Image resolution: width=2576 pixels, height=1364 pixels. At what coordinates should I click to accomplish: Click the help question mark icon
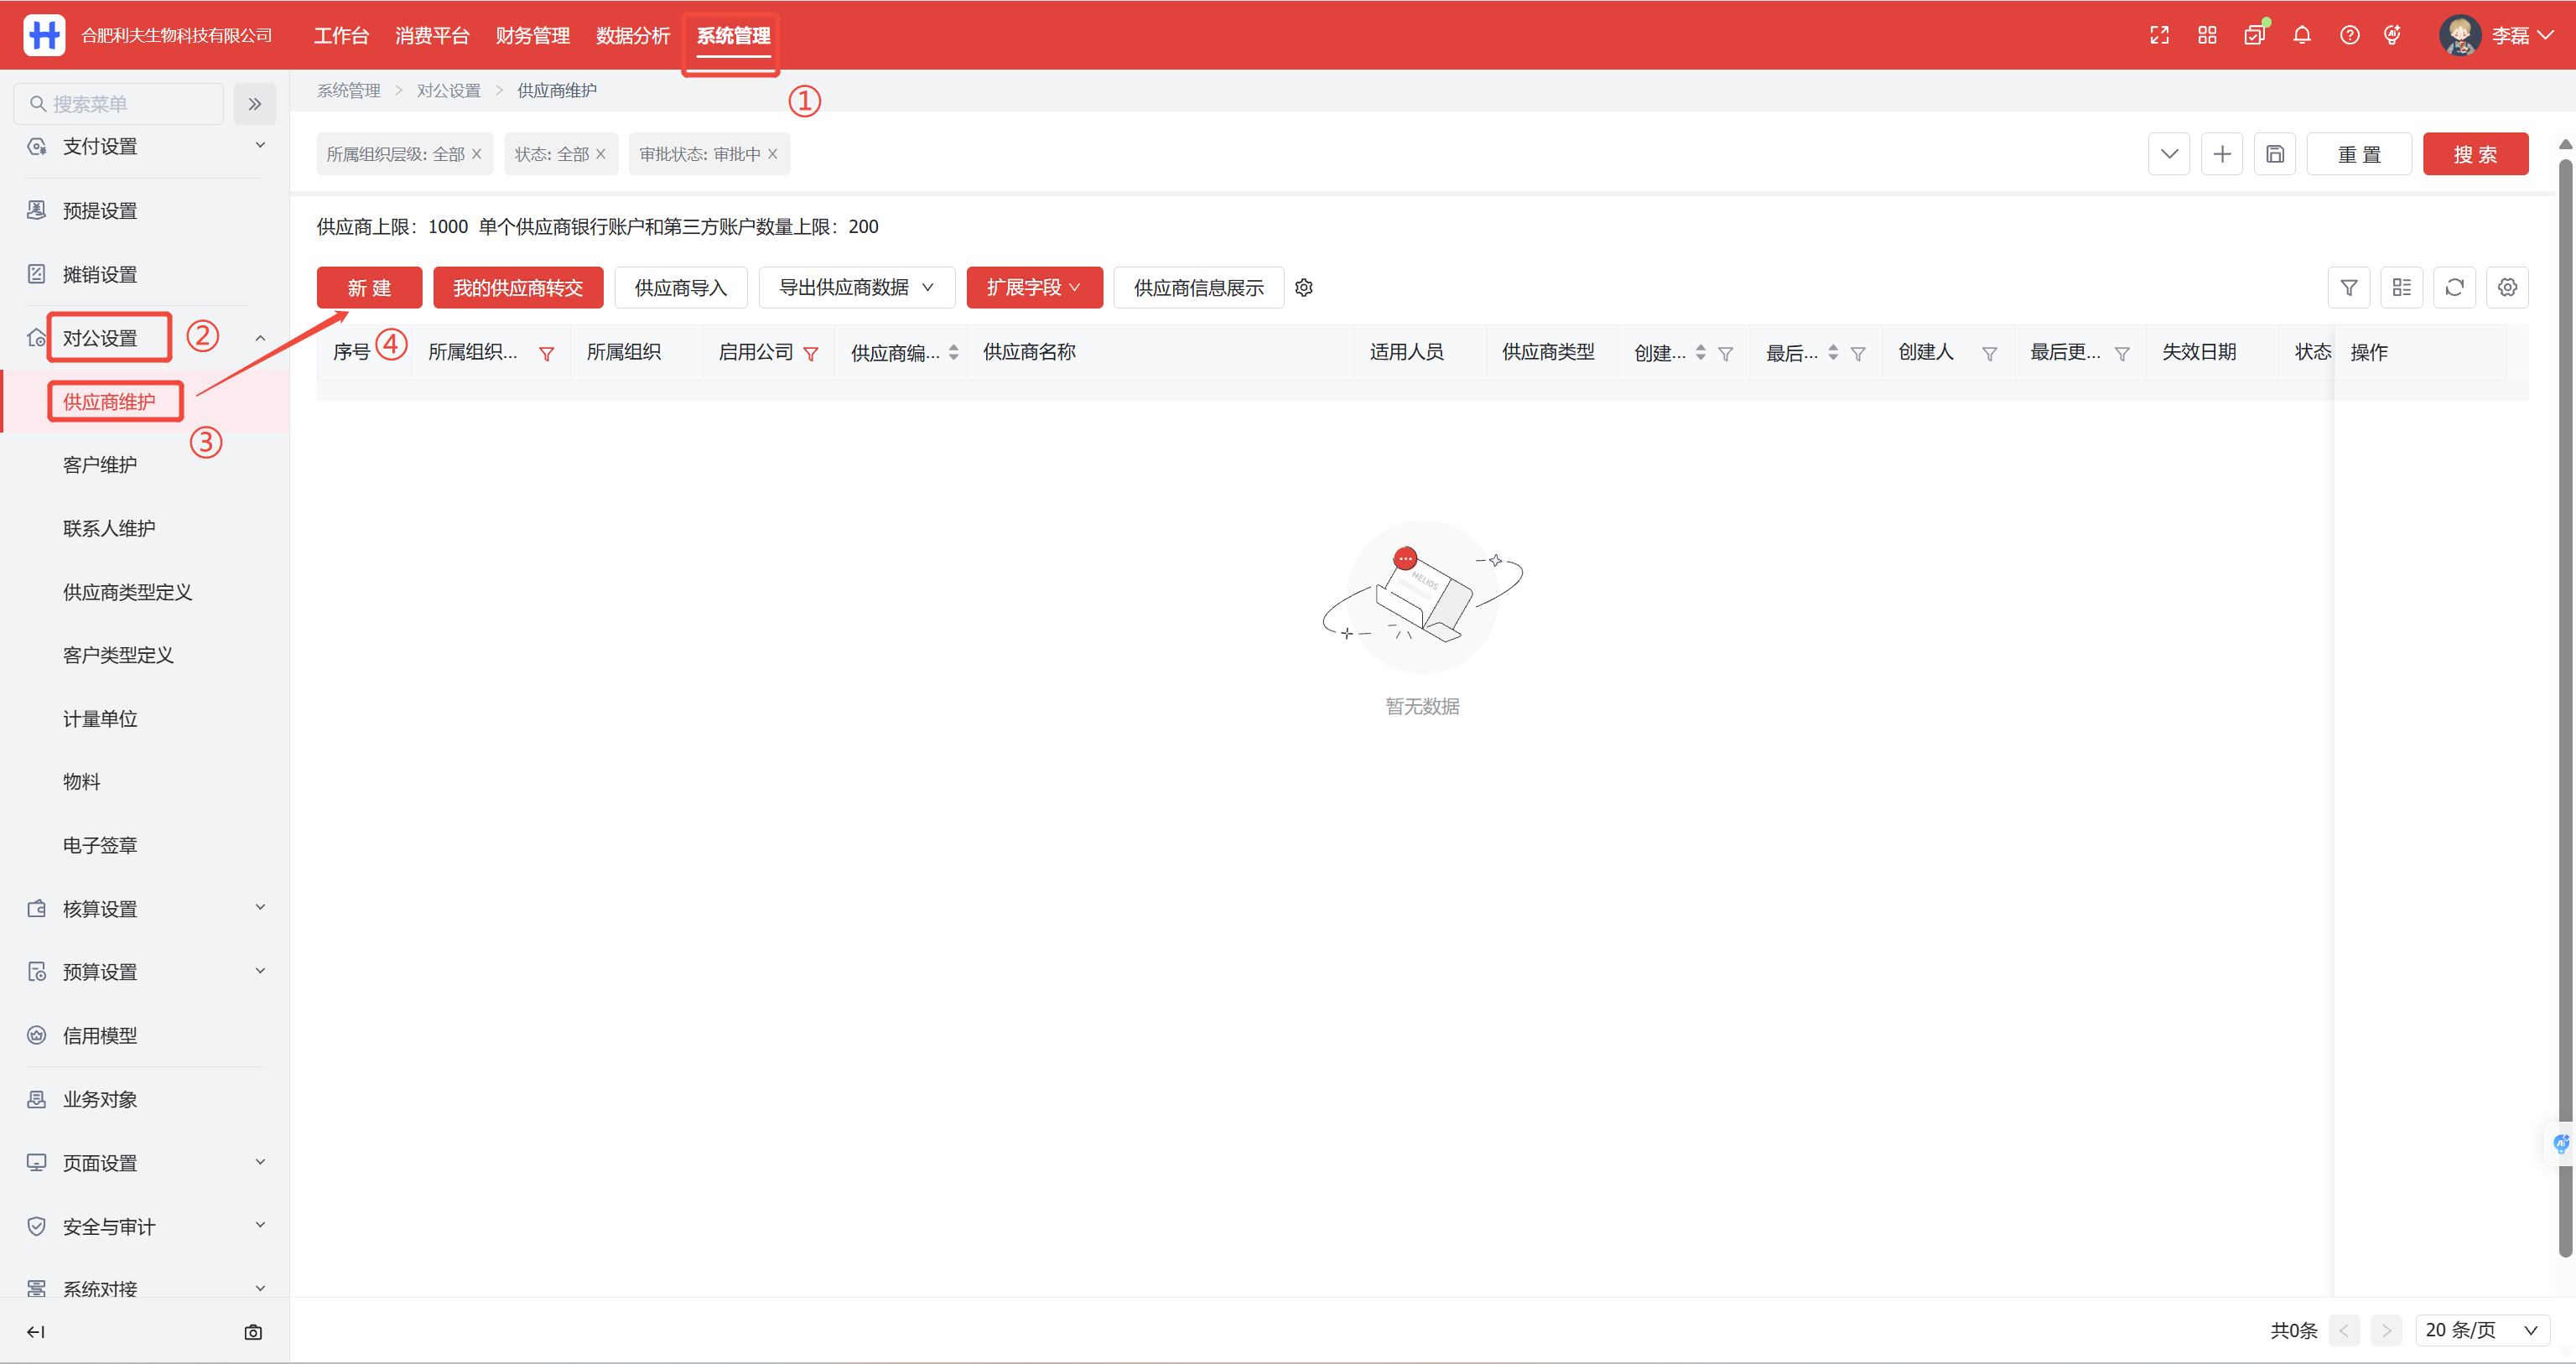[x=2349, y=36]
